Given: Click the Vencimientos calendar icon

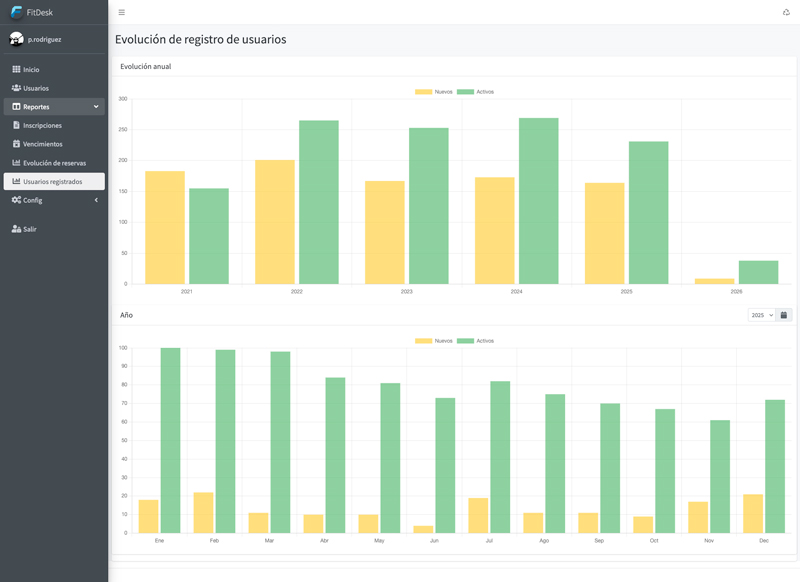Looking at the screenshot, I should pyautogui.click(x=16, y=144).
